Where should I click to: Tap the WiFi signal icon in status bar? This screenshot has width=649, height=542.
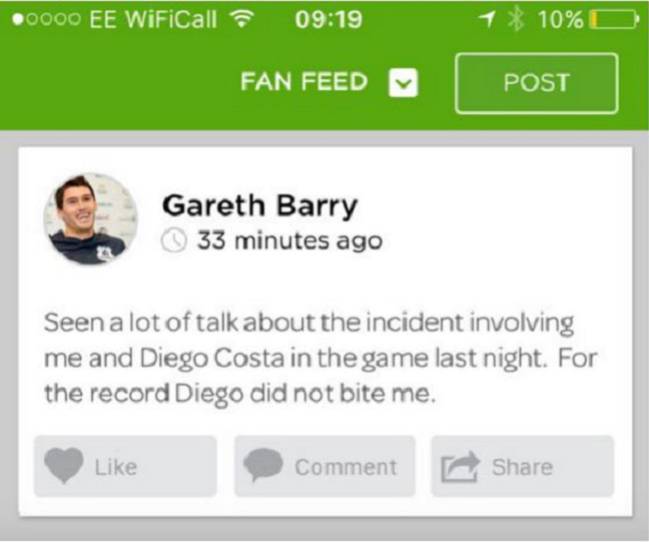click(242, 19)
